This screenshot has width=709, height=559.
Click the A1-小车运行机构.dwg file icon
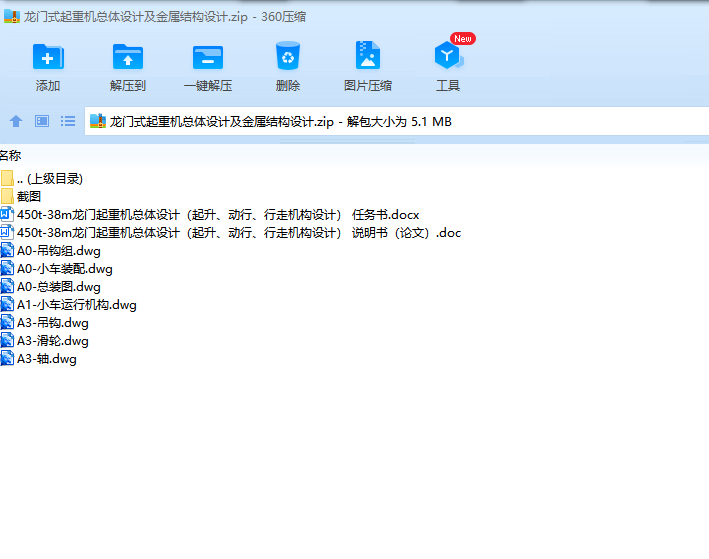click(x=7, y=305)
